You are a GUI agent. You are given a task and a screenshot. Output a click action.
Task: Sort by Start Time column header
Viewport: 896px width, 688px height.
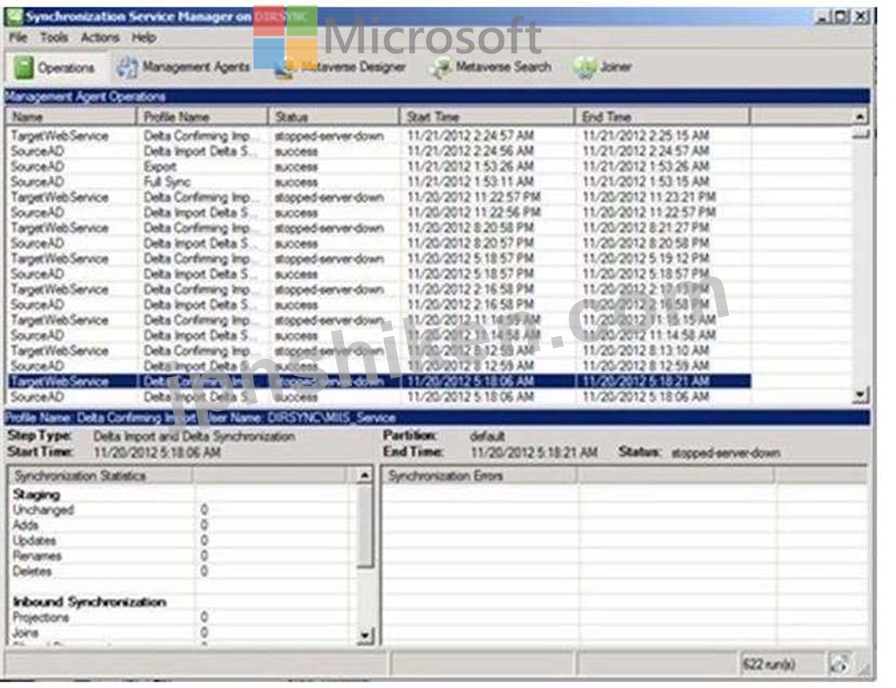point(486,117)
